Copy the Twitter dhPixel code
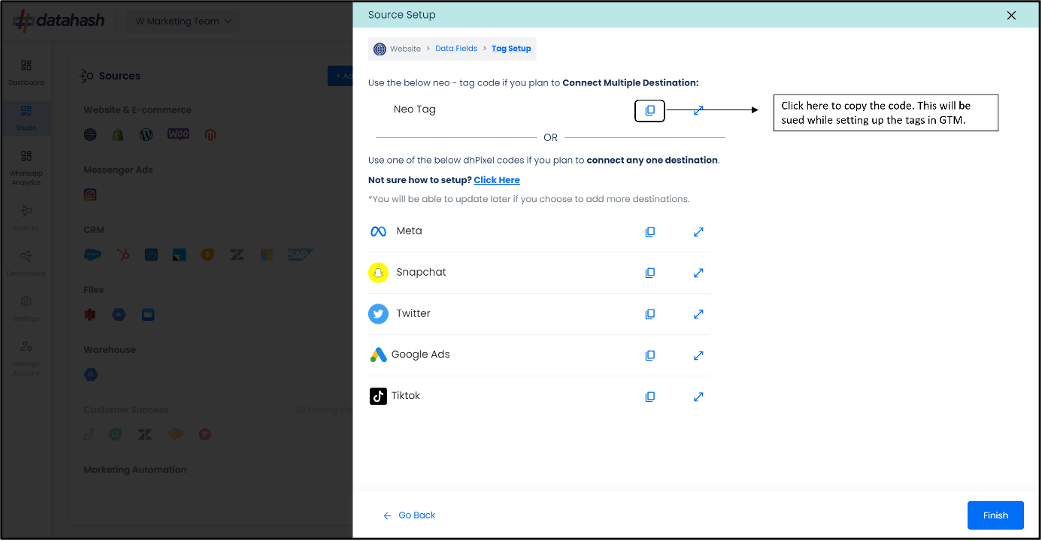The height and width of the screenshot is (541, 1041). tap(650, 314)
